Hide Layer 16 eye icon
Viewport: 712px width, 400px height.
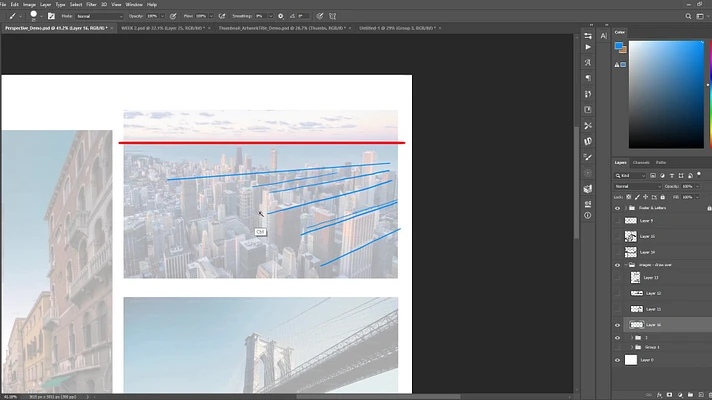617,325
